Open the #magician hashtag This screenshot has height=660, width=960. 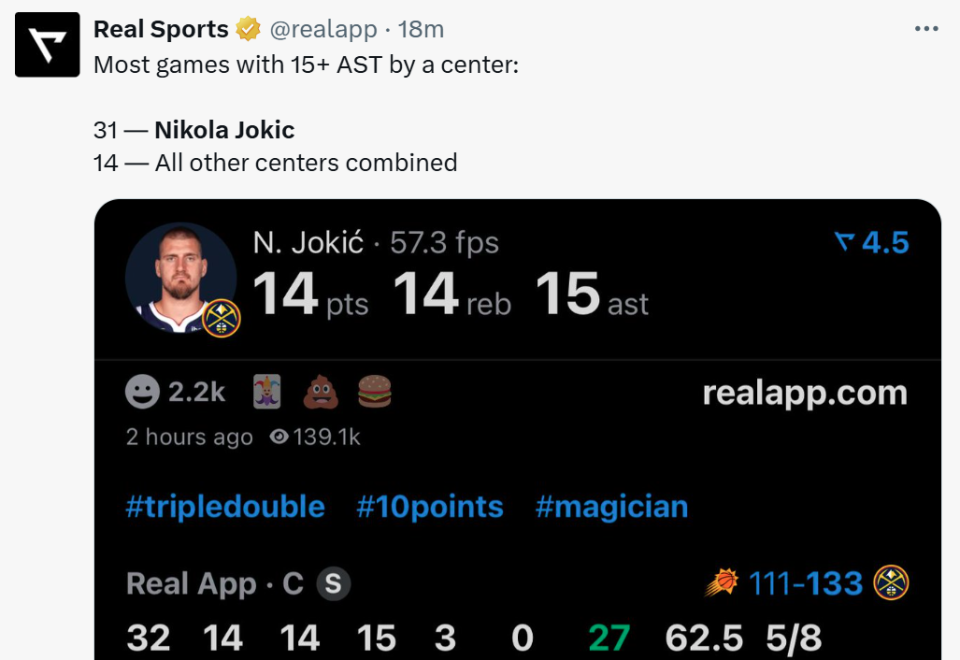coord(611,506)
